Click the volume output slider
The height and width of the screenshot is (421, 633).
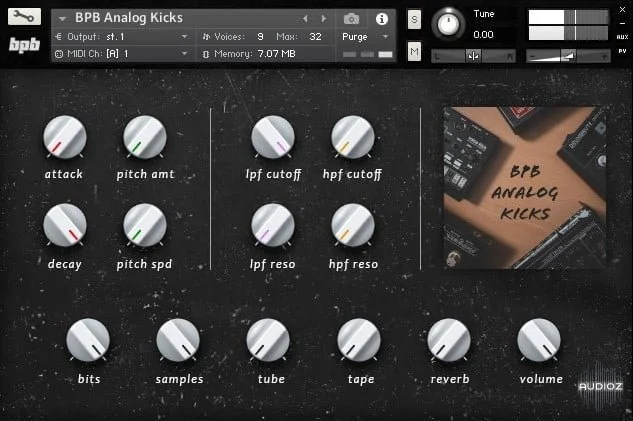point(568,56)
